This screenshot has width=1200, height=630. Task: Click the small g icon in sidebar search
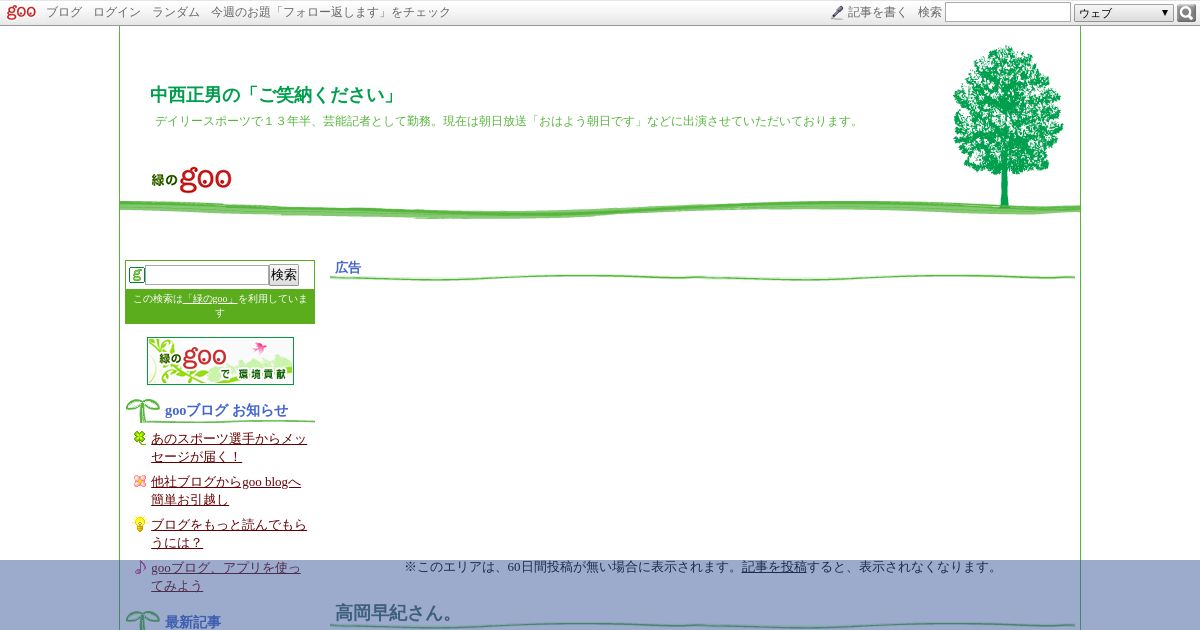pyautogui.click(x=137, y=275)
